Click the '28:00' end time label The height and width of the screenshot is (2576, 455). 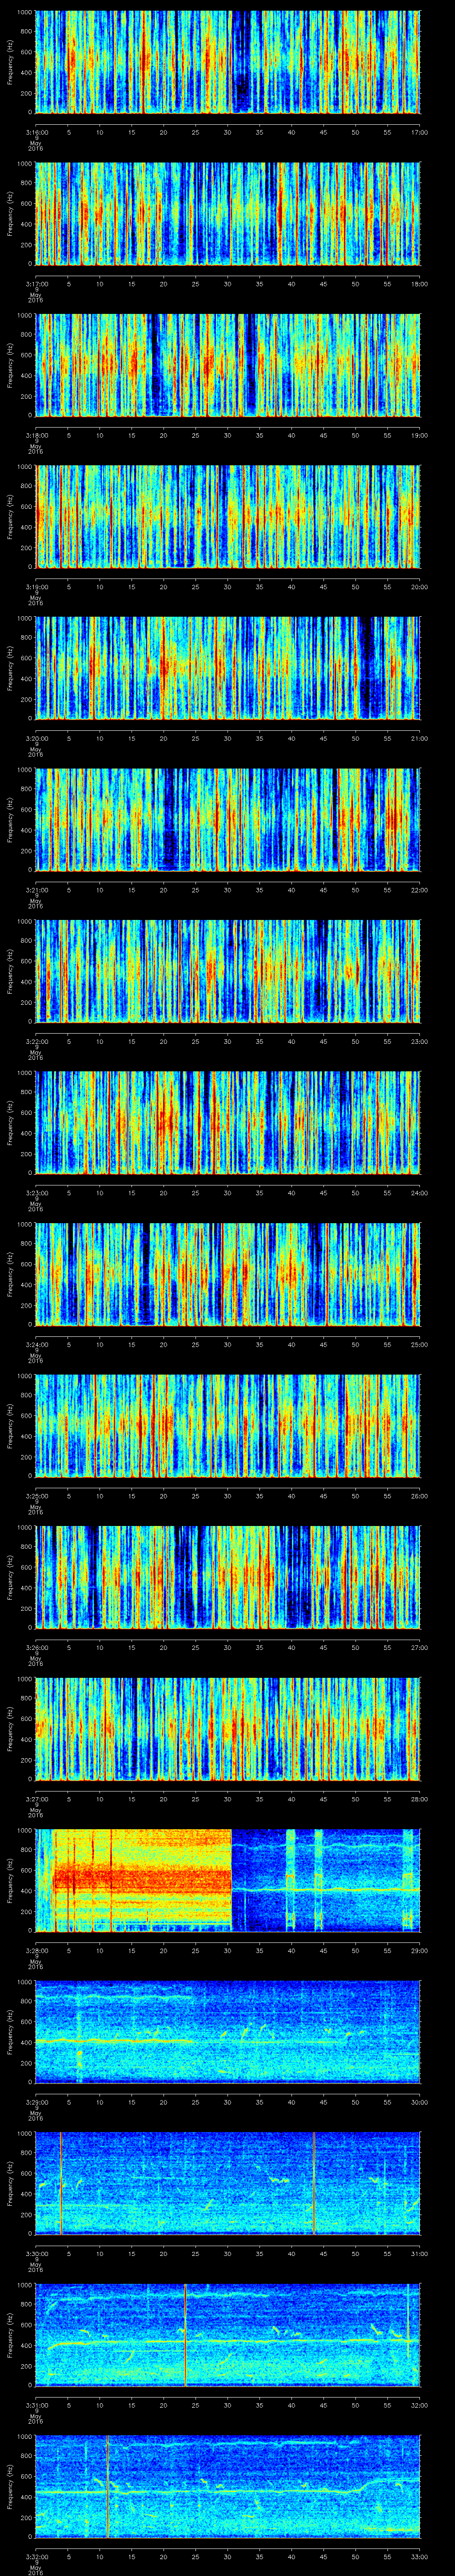point(419,1799)
